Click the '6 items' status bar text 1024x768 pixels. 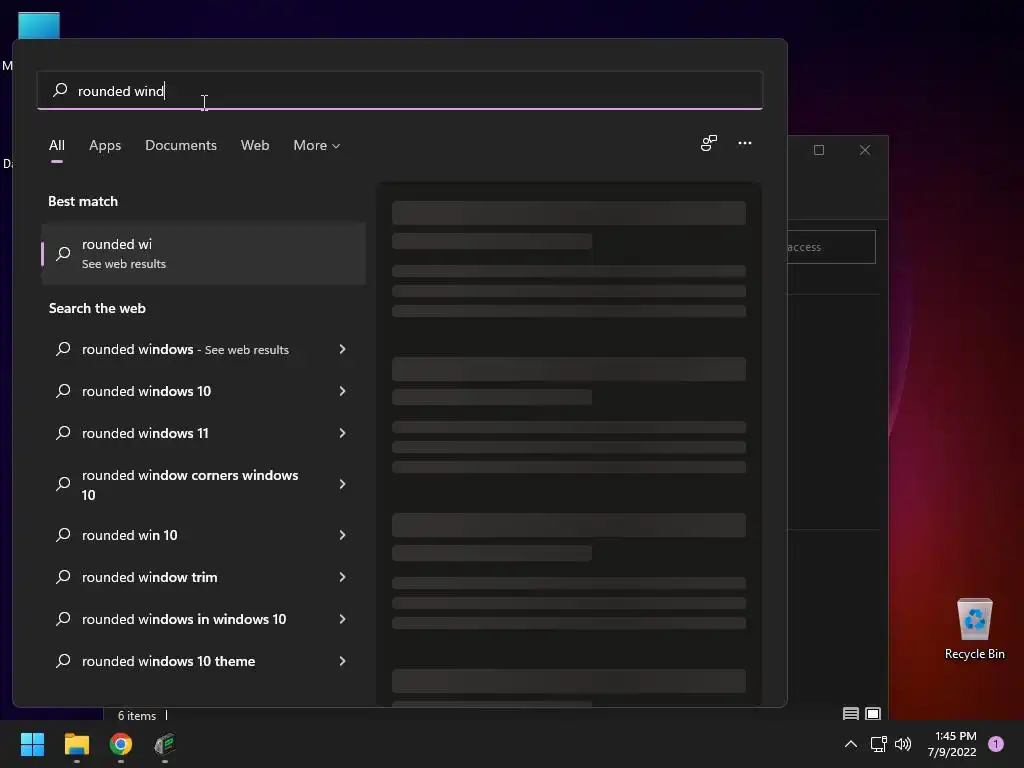pos(136,716)
